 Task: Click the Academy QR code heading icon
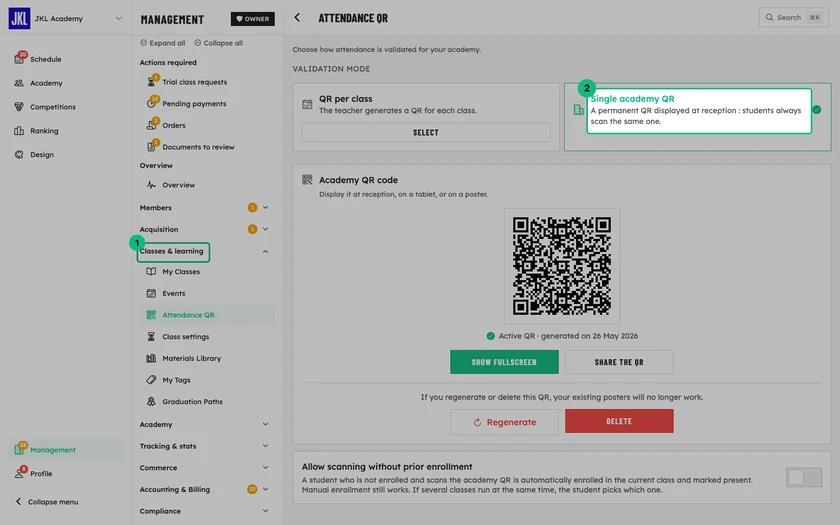(307, 179)
